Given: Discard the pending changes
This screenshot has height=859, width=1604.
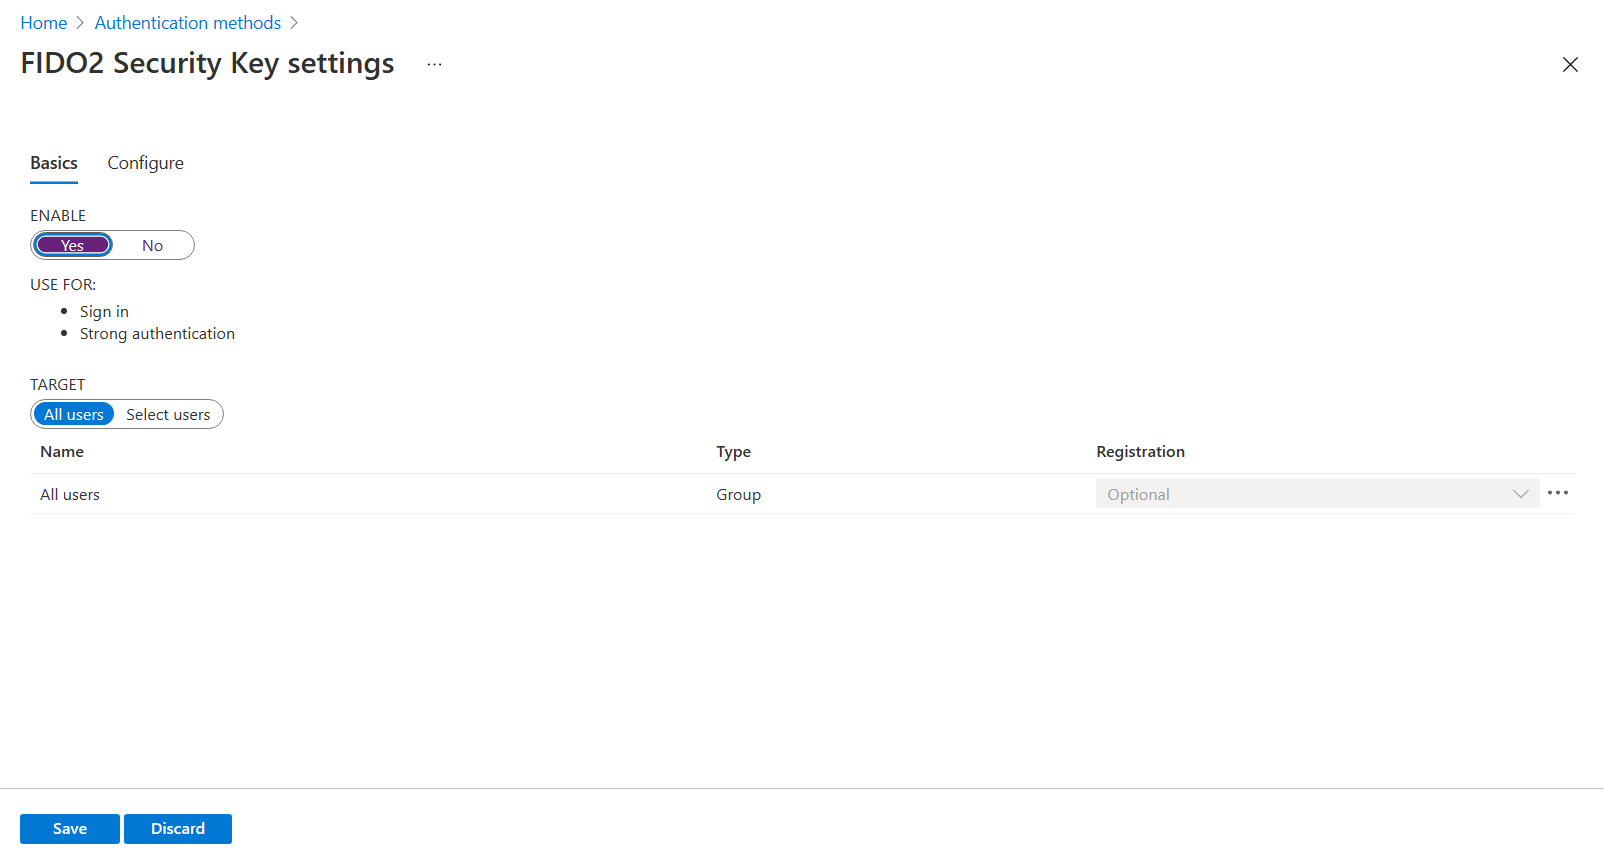Looking at the screenshot, I should [x=178, y=828].
